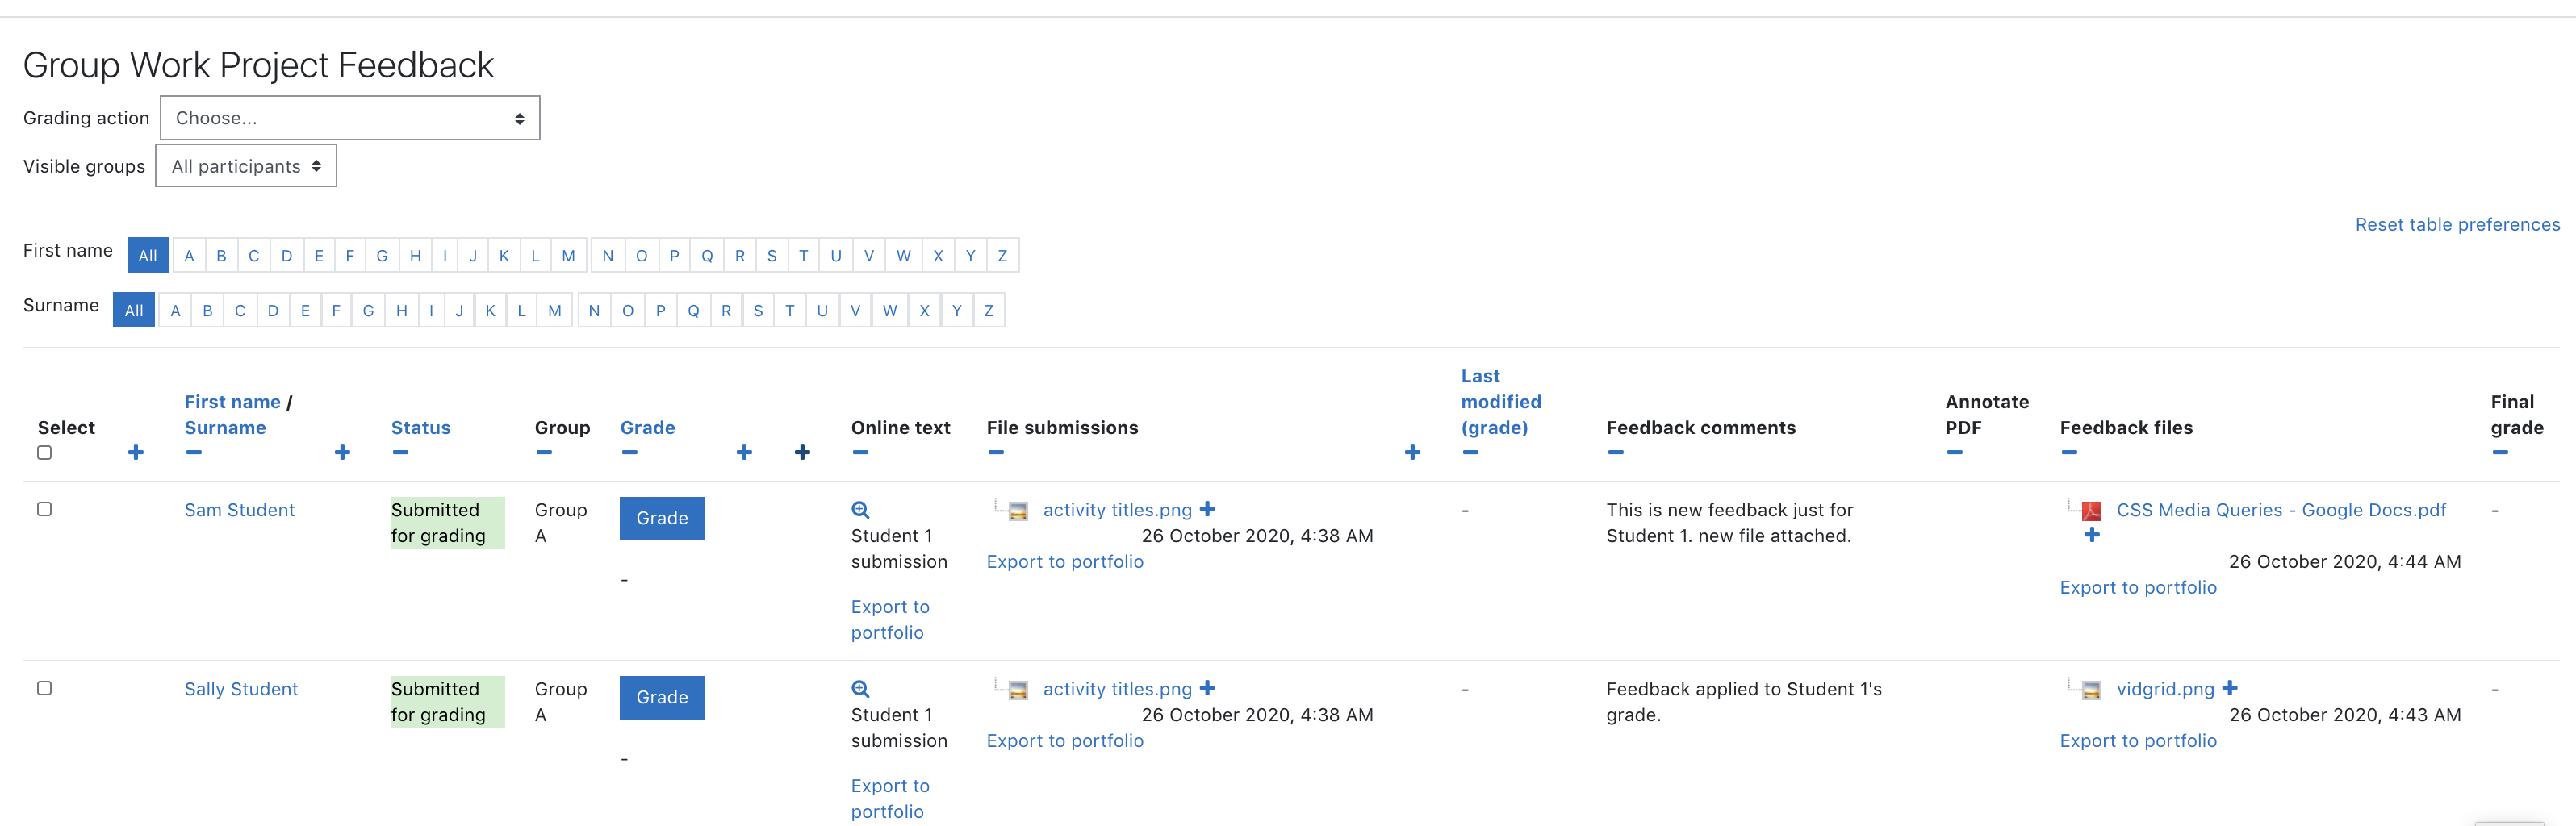Open Sam's activity titles.png file
2576x826 pixels.
pos(1117,510)
